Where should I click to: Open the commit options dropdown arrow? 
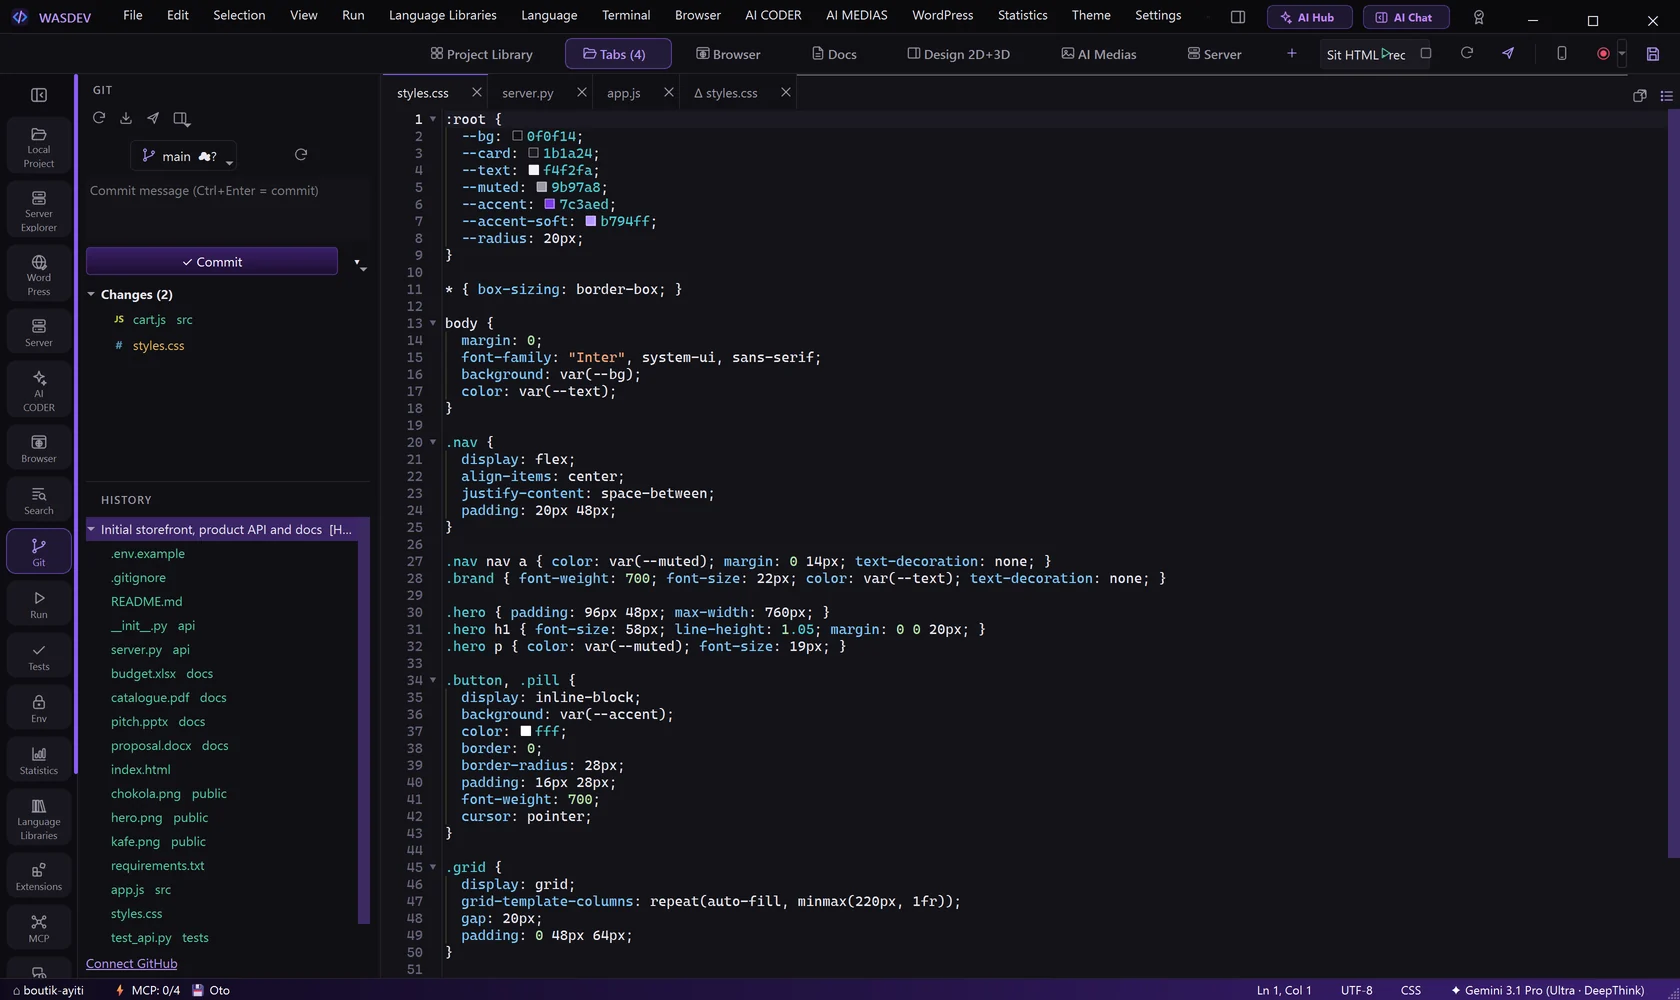pyautogui.click(x=359, y=263)
